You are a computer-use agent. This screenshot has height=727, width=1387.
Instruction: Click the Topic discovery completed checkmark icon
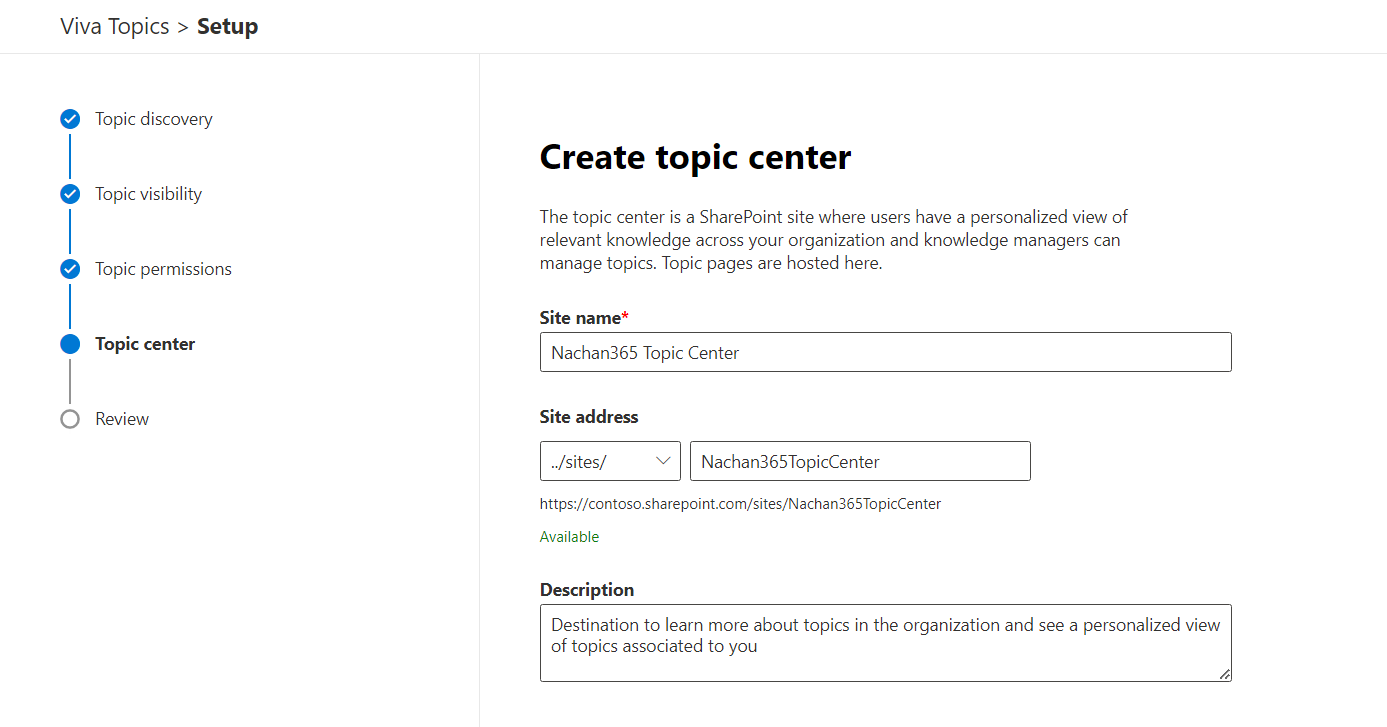70,119
